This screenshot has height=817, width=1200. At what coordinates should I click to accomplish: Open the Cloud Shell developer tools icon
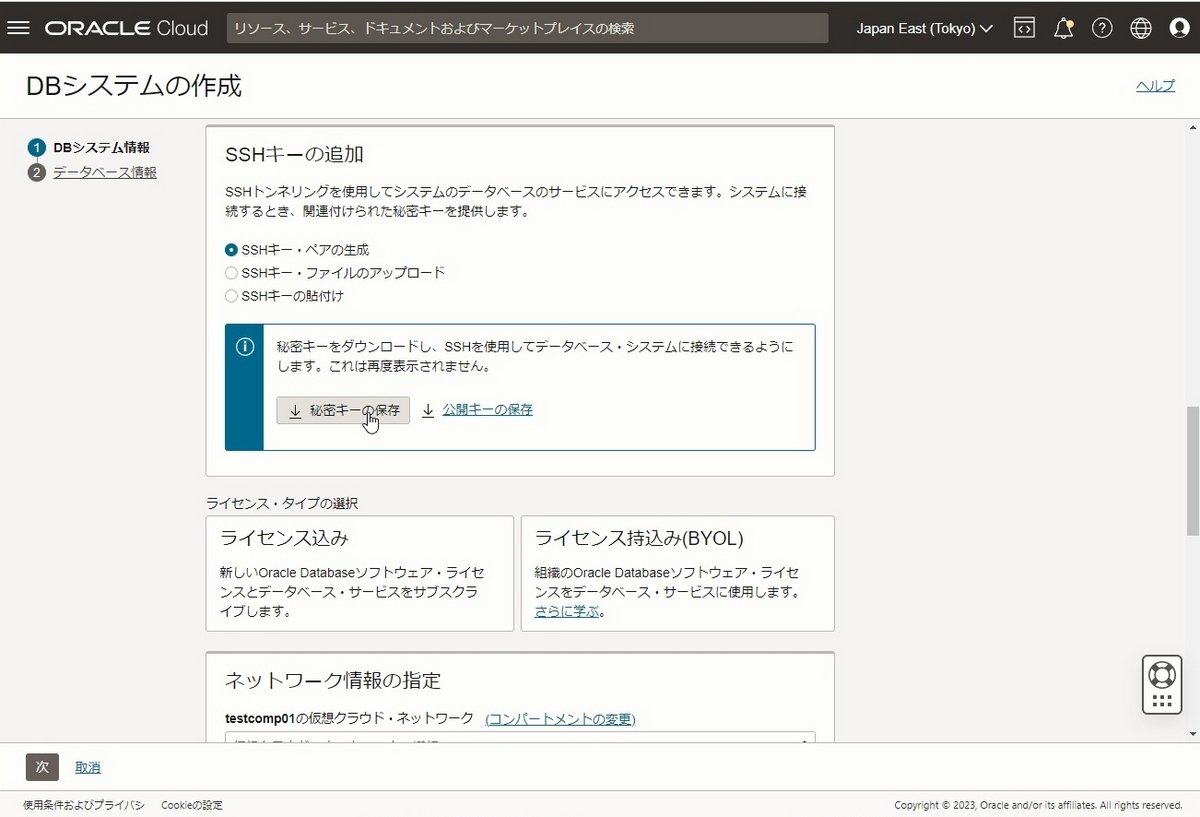(1024, 27)
